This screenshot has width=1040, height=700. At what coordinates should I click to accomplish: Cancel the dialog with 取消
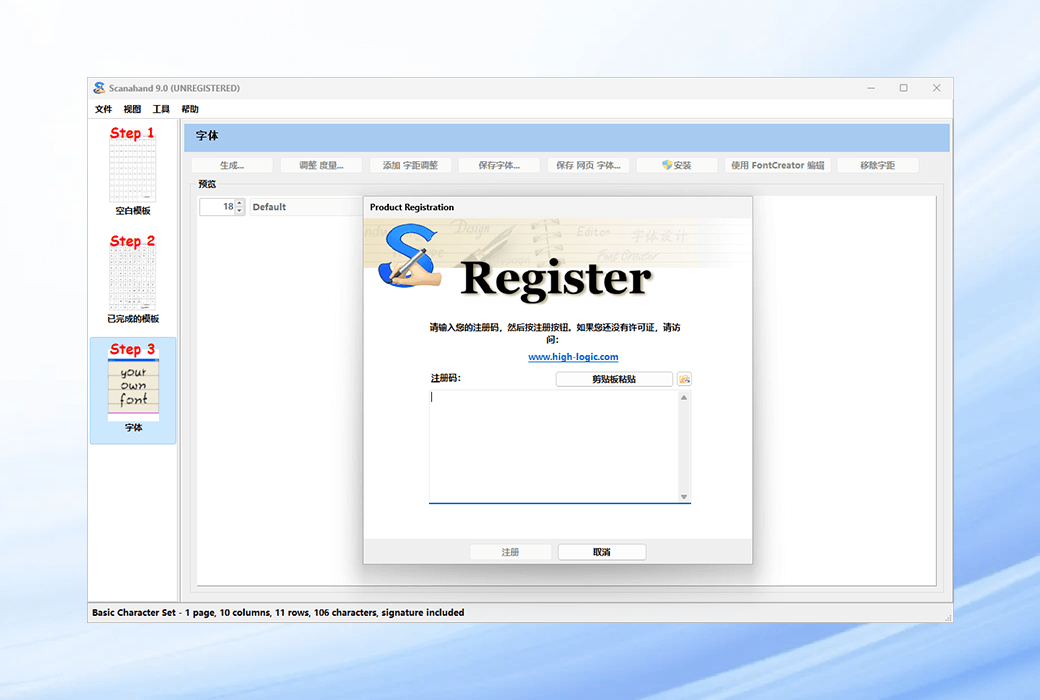[x=602, y=552]
